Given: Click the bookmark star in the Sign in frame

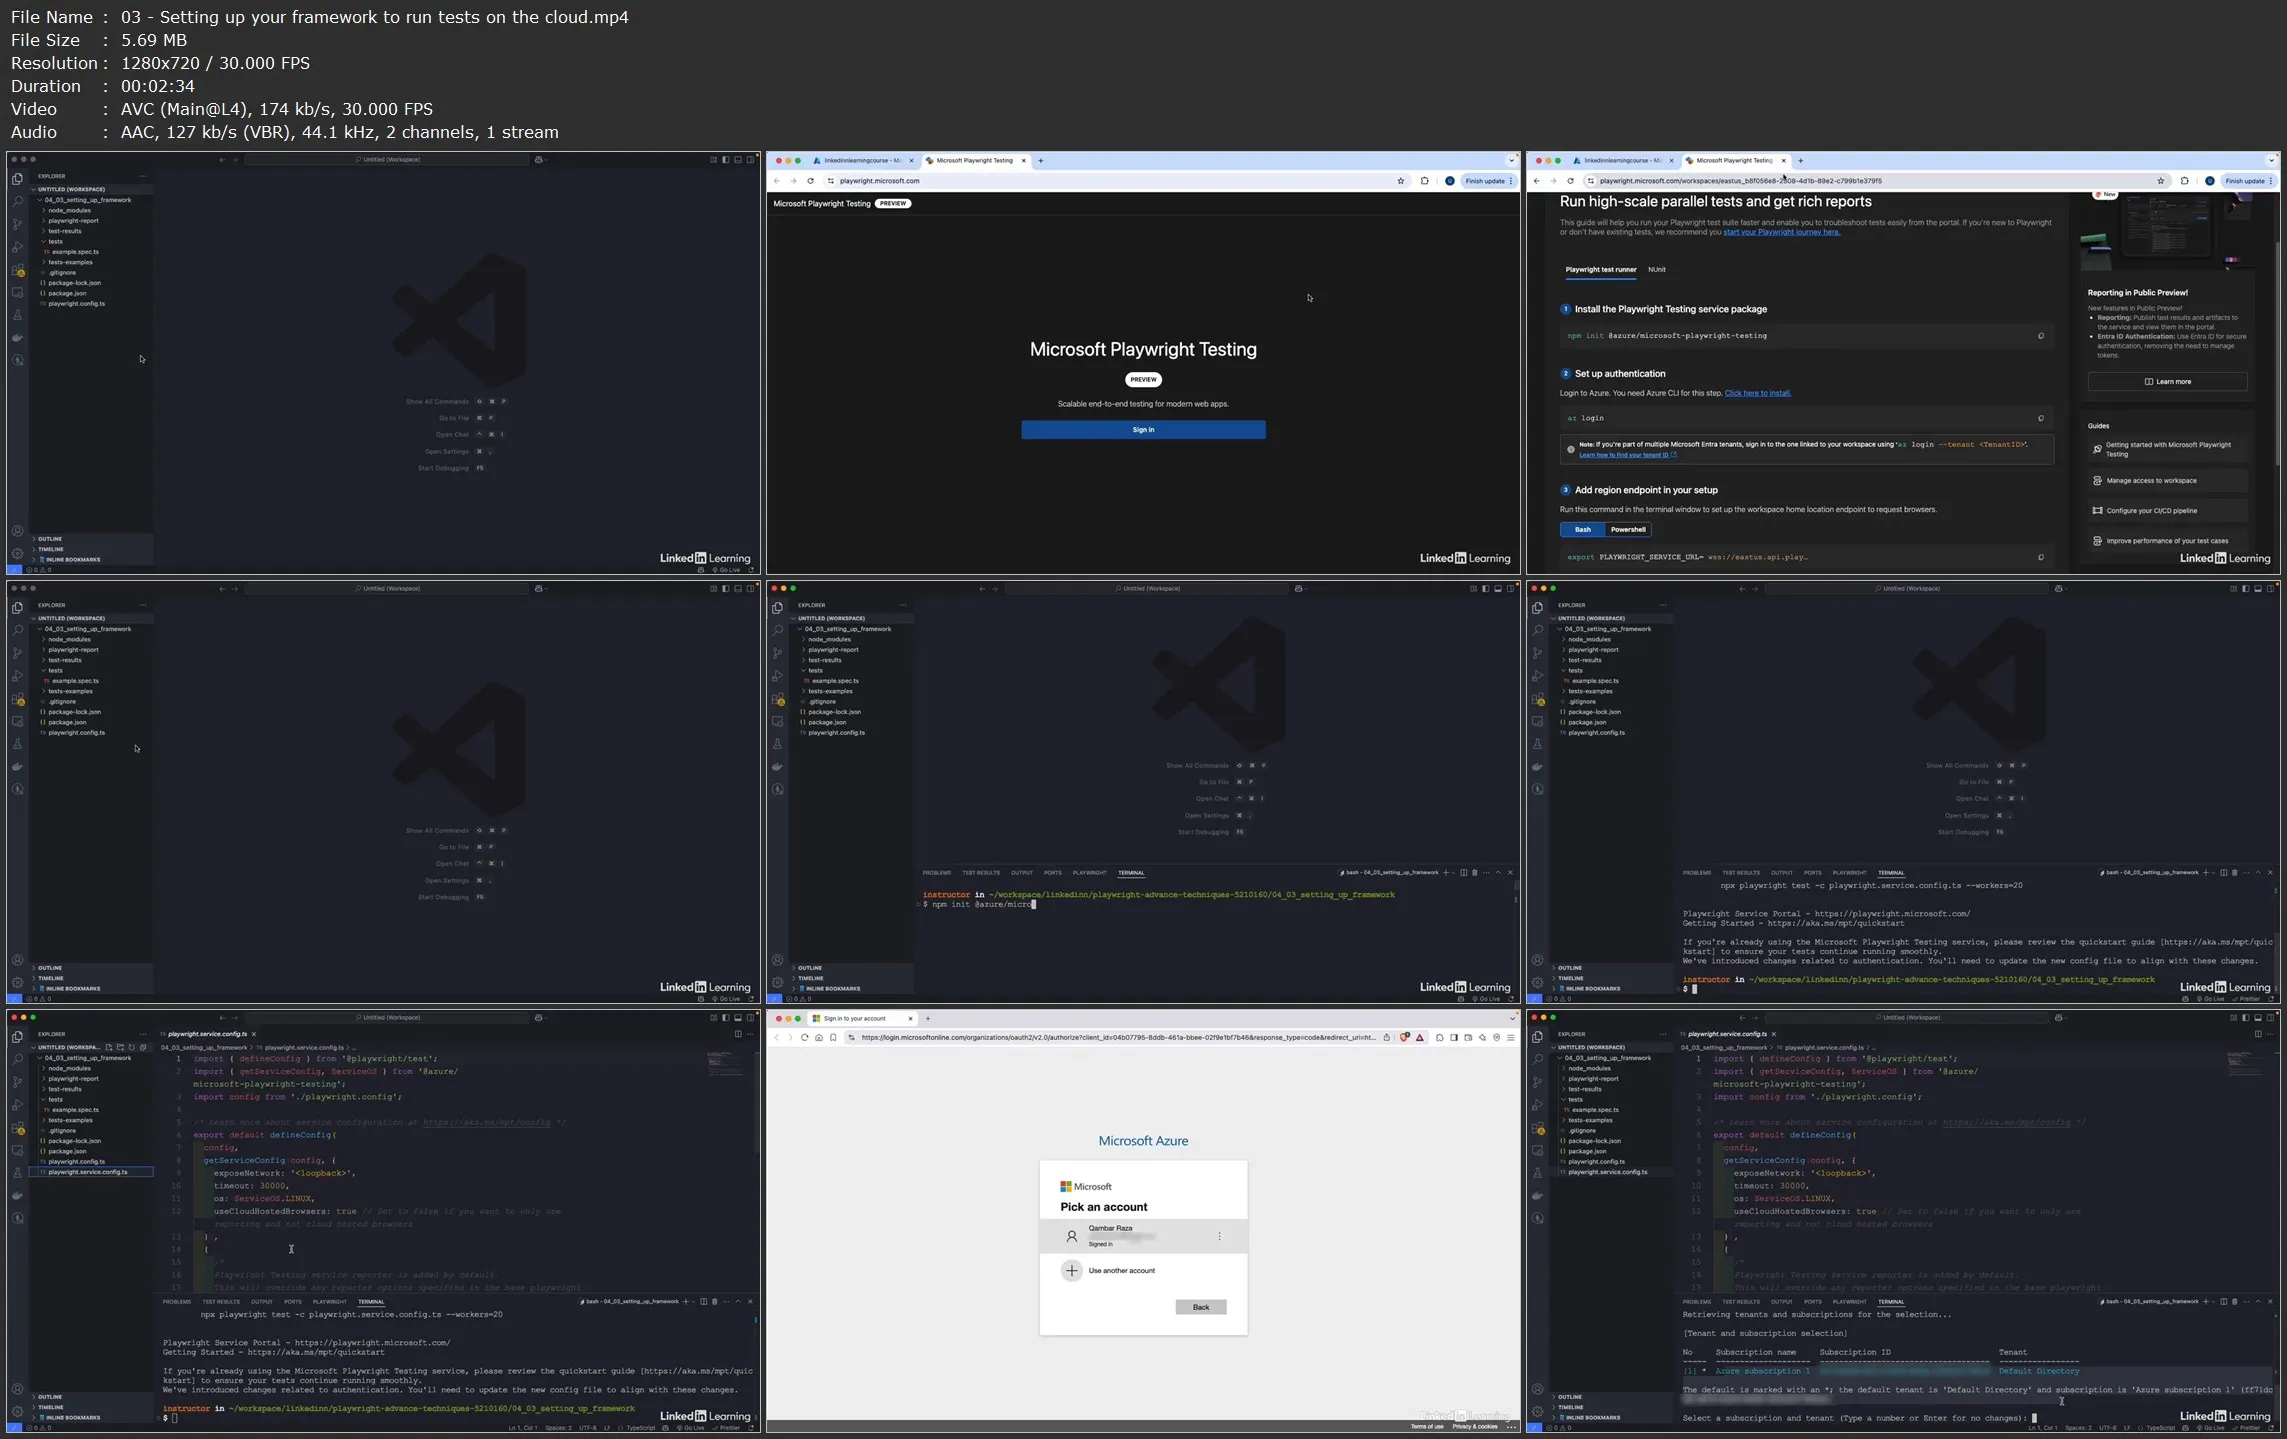Looking at the screenshot, I should (x=1400, y=181).
